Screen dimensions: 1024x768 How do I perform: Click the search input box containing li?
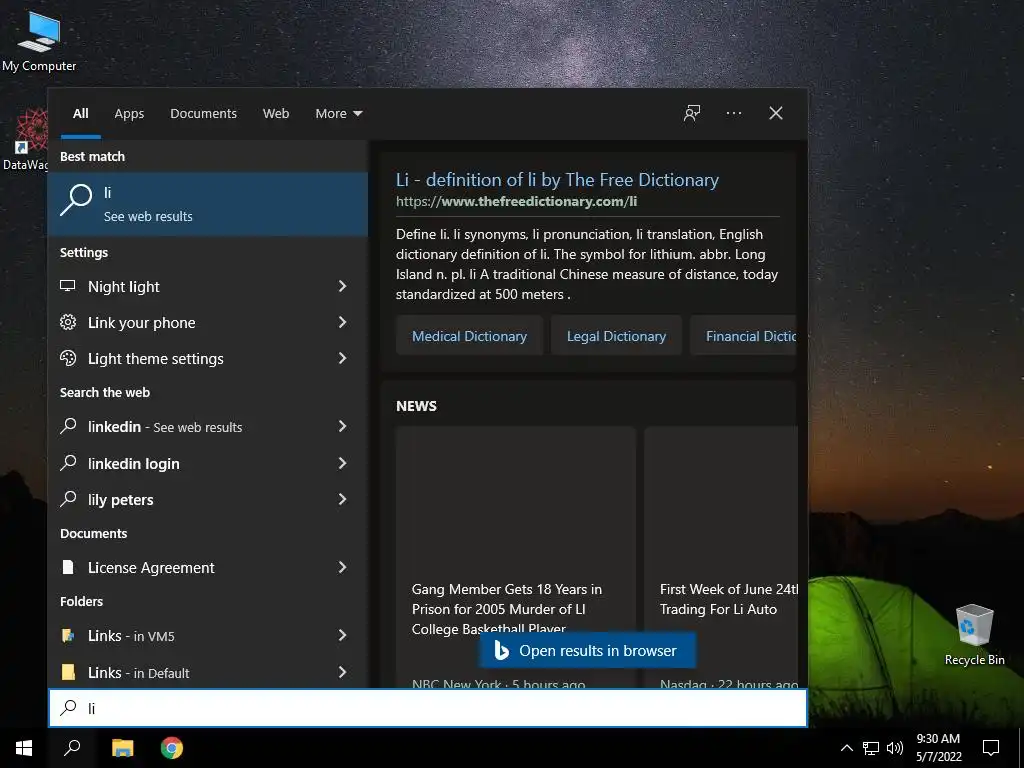pos(428,708)
